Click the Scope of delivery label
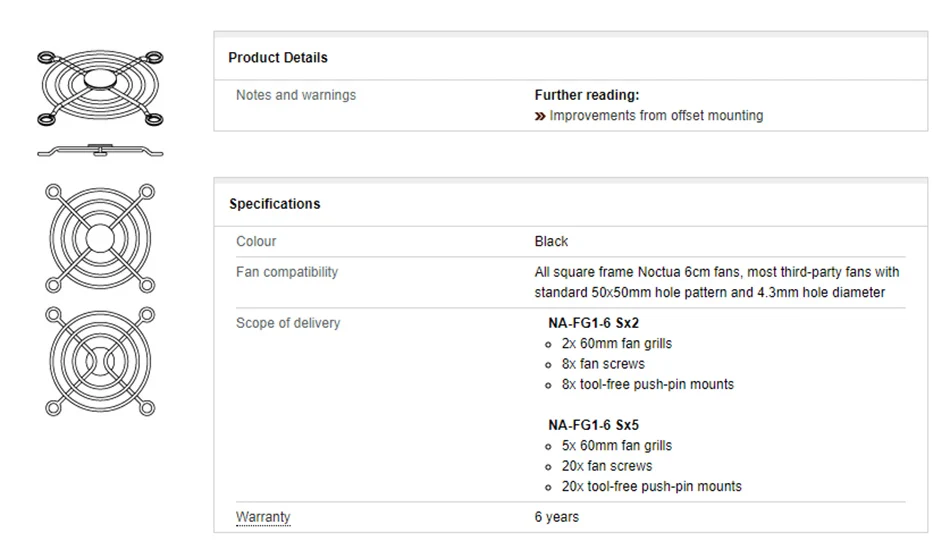The width and height of the screenshot is (950, 558). [288, 323]
